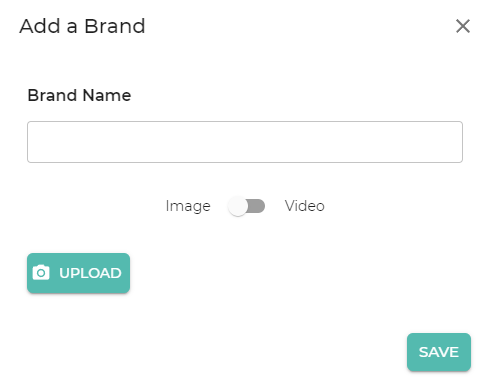Dismiss the dialog using the X icon

pos(463,26)
